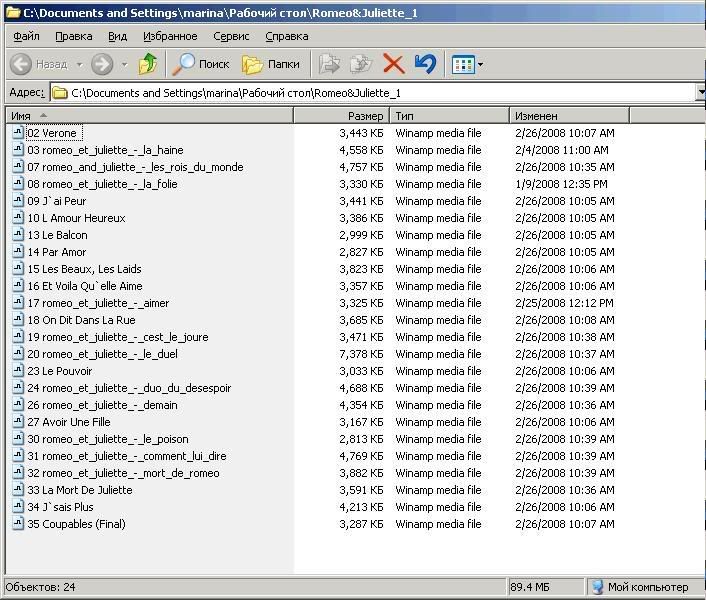The image size is (706, 600).
Task: Click the Back (Назад) arrow icon
Action: tap(21, 64)
